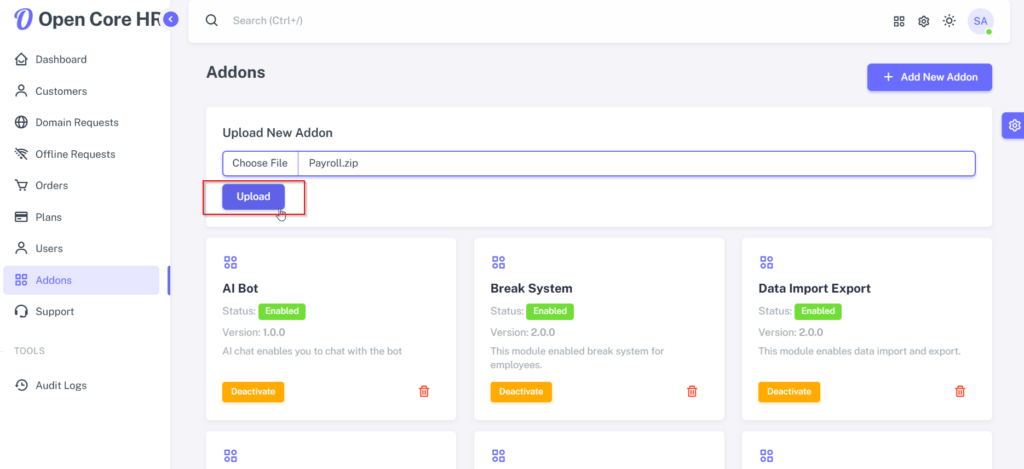Open the SA user avatar menu

tap(980, 21)
